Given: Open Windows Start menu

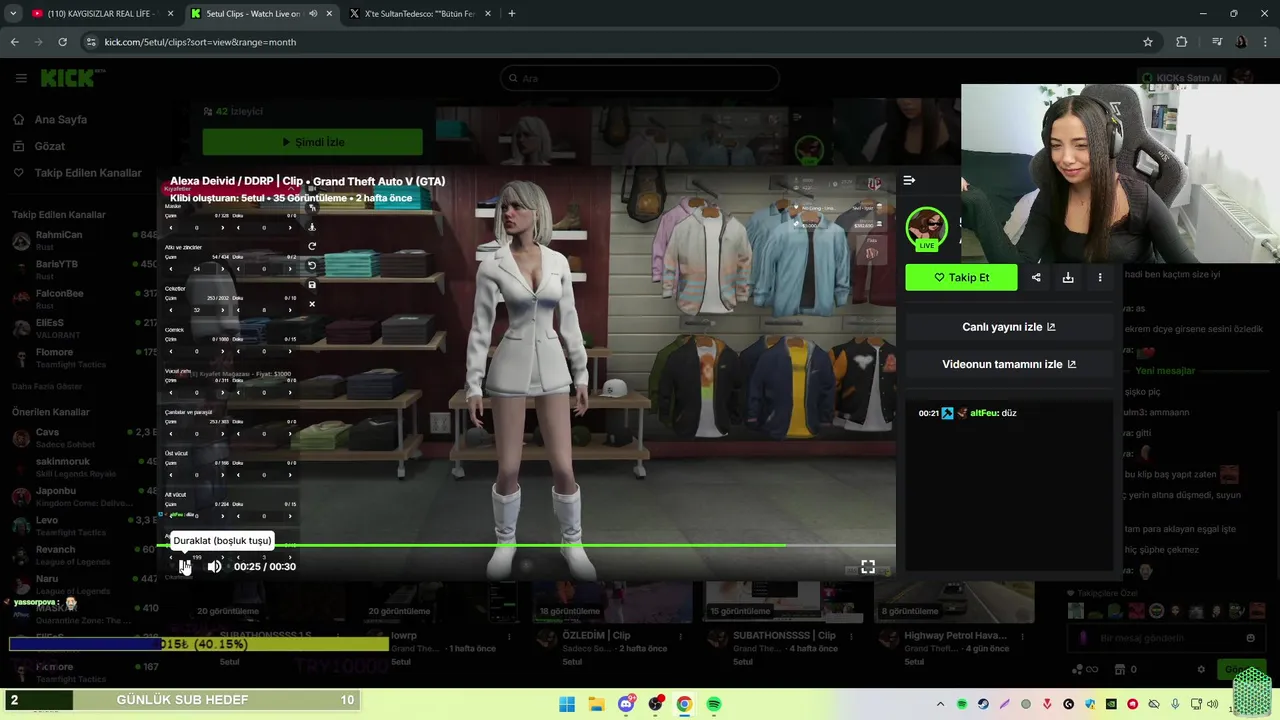Looking at the screenshot, I should coord(567,704).
